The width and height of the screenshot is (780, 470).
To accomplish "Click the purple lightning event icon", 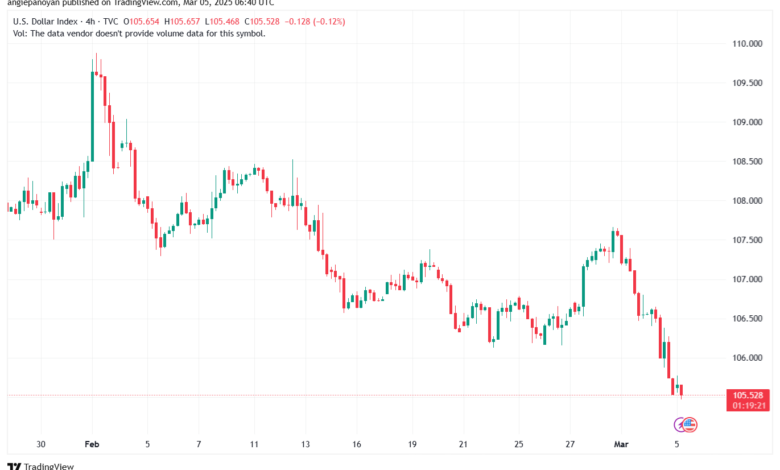I will click(x=679, y=425).
